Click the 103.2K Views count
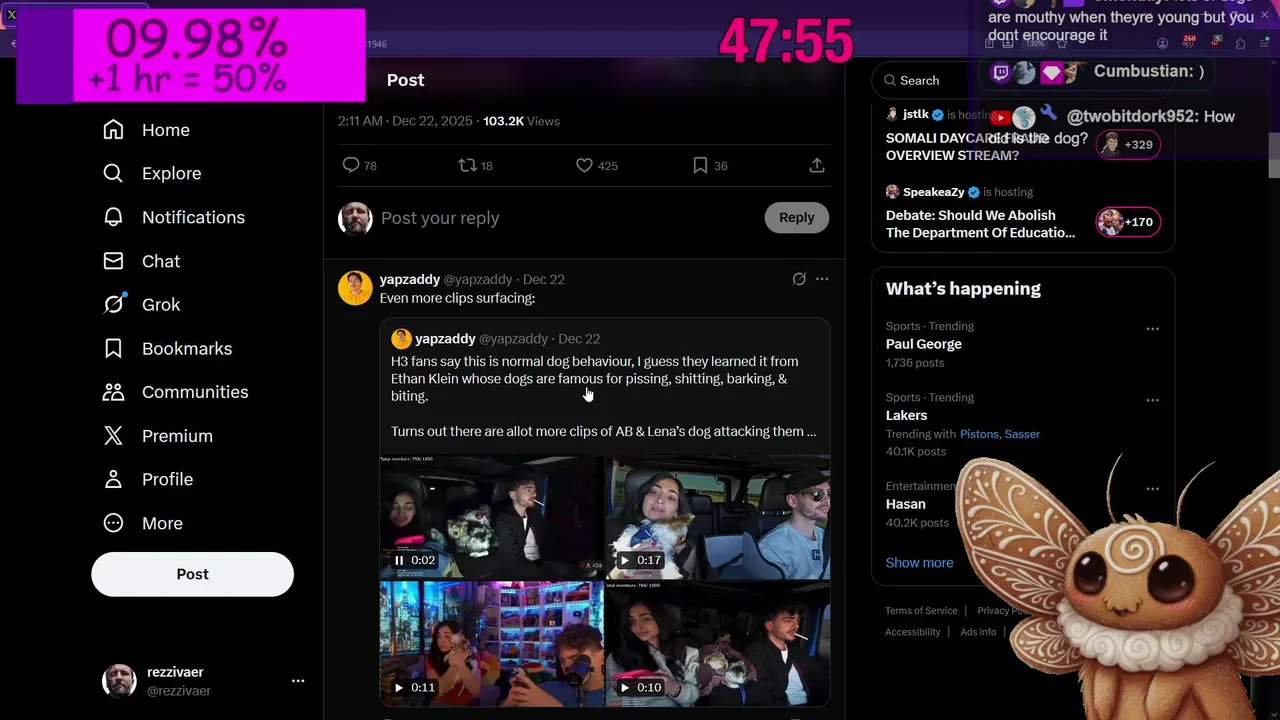1280x720 pixels. pyautogui.click(x=521, y=121)
